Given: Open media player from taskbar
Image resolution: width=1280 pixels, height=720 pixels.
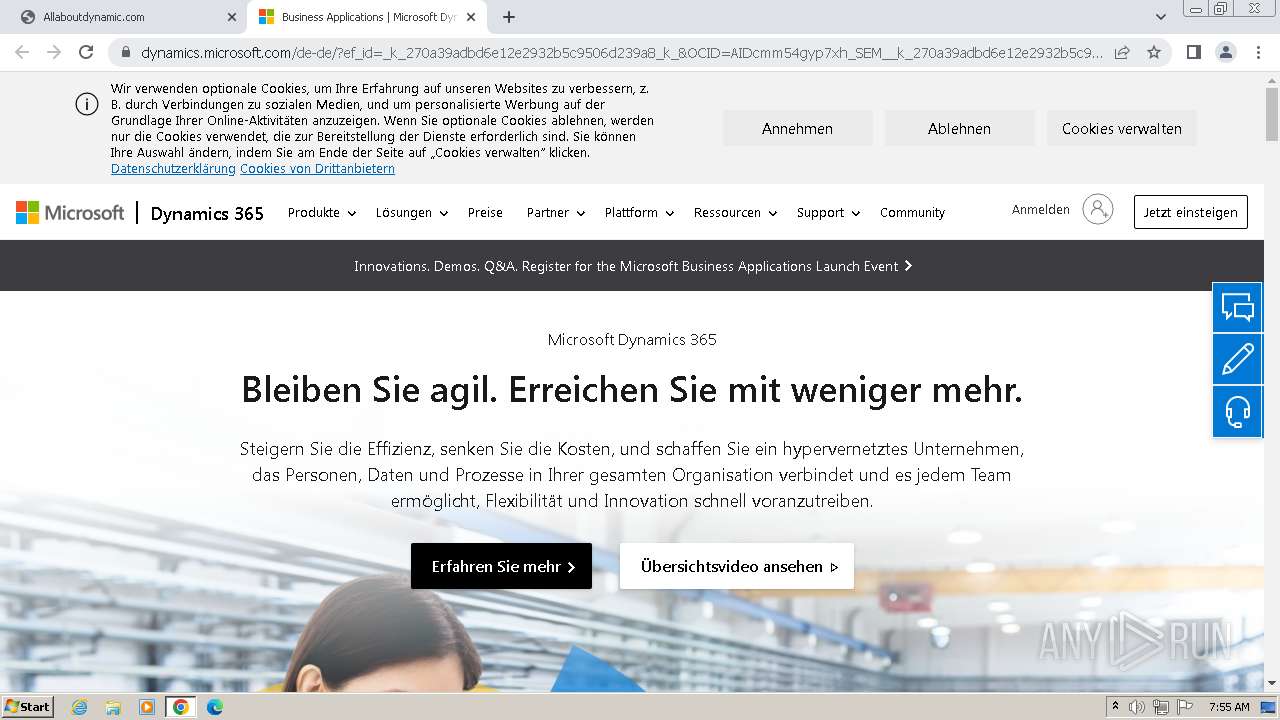Looking at the screenshot, I should [x=147, y=707].
